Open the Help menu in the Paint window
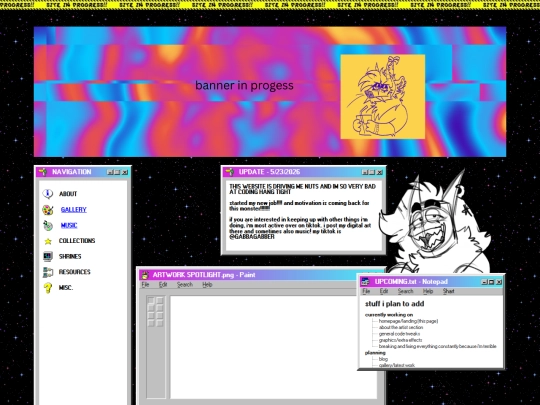This screenshot has height=405, width=540. click(207, 285)
